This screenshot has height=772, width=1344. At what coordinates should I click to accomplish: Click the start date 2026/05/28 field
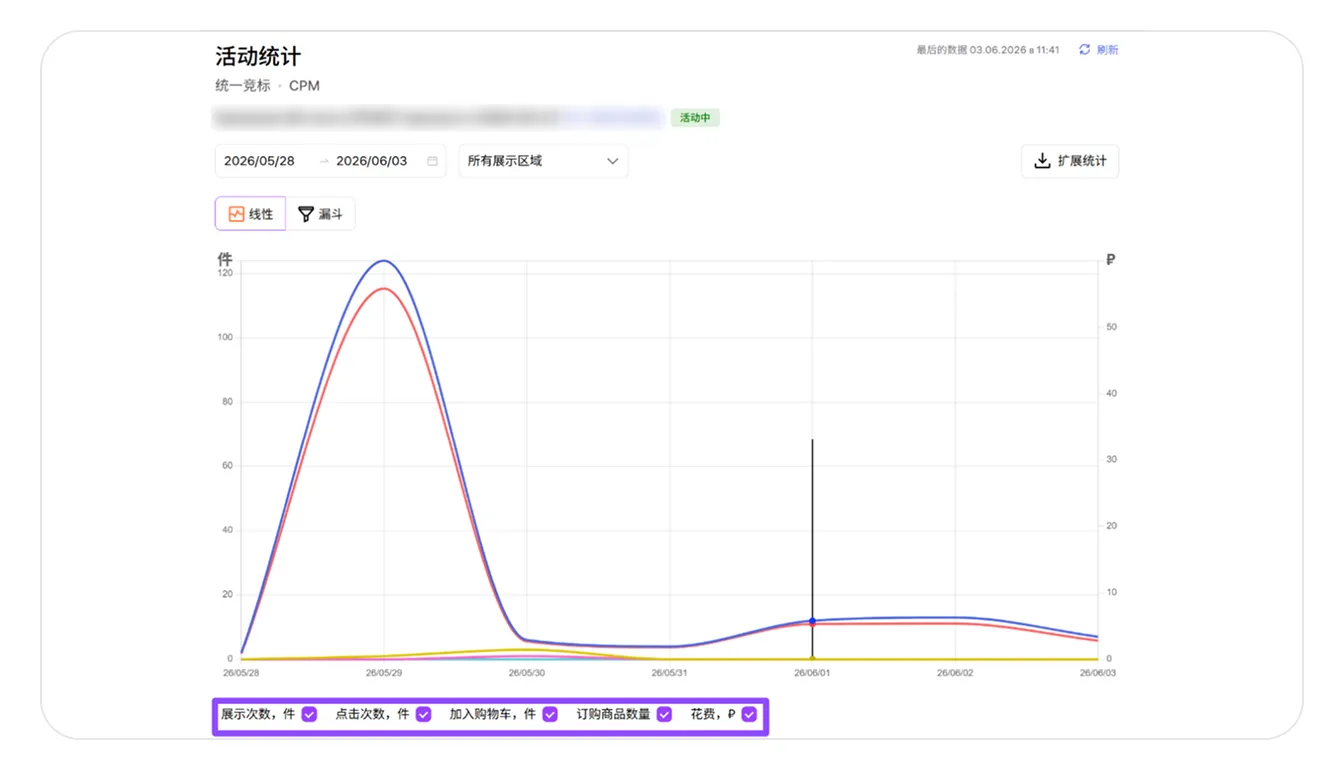[259, 161]
